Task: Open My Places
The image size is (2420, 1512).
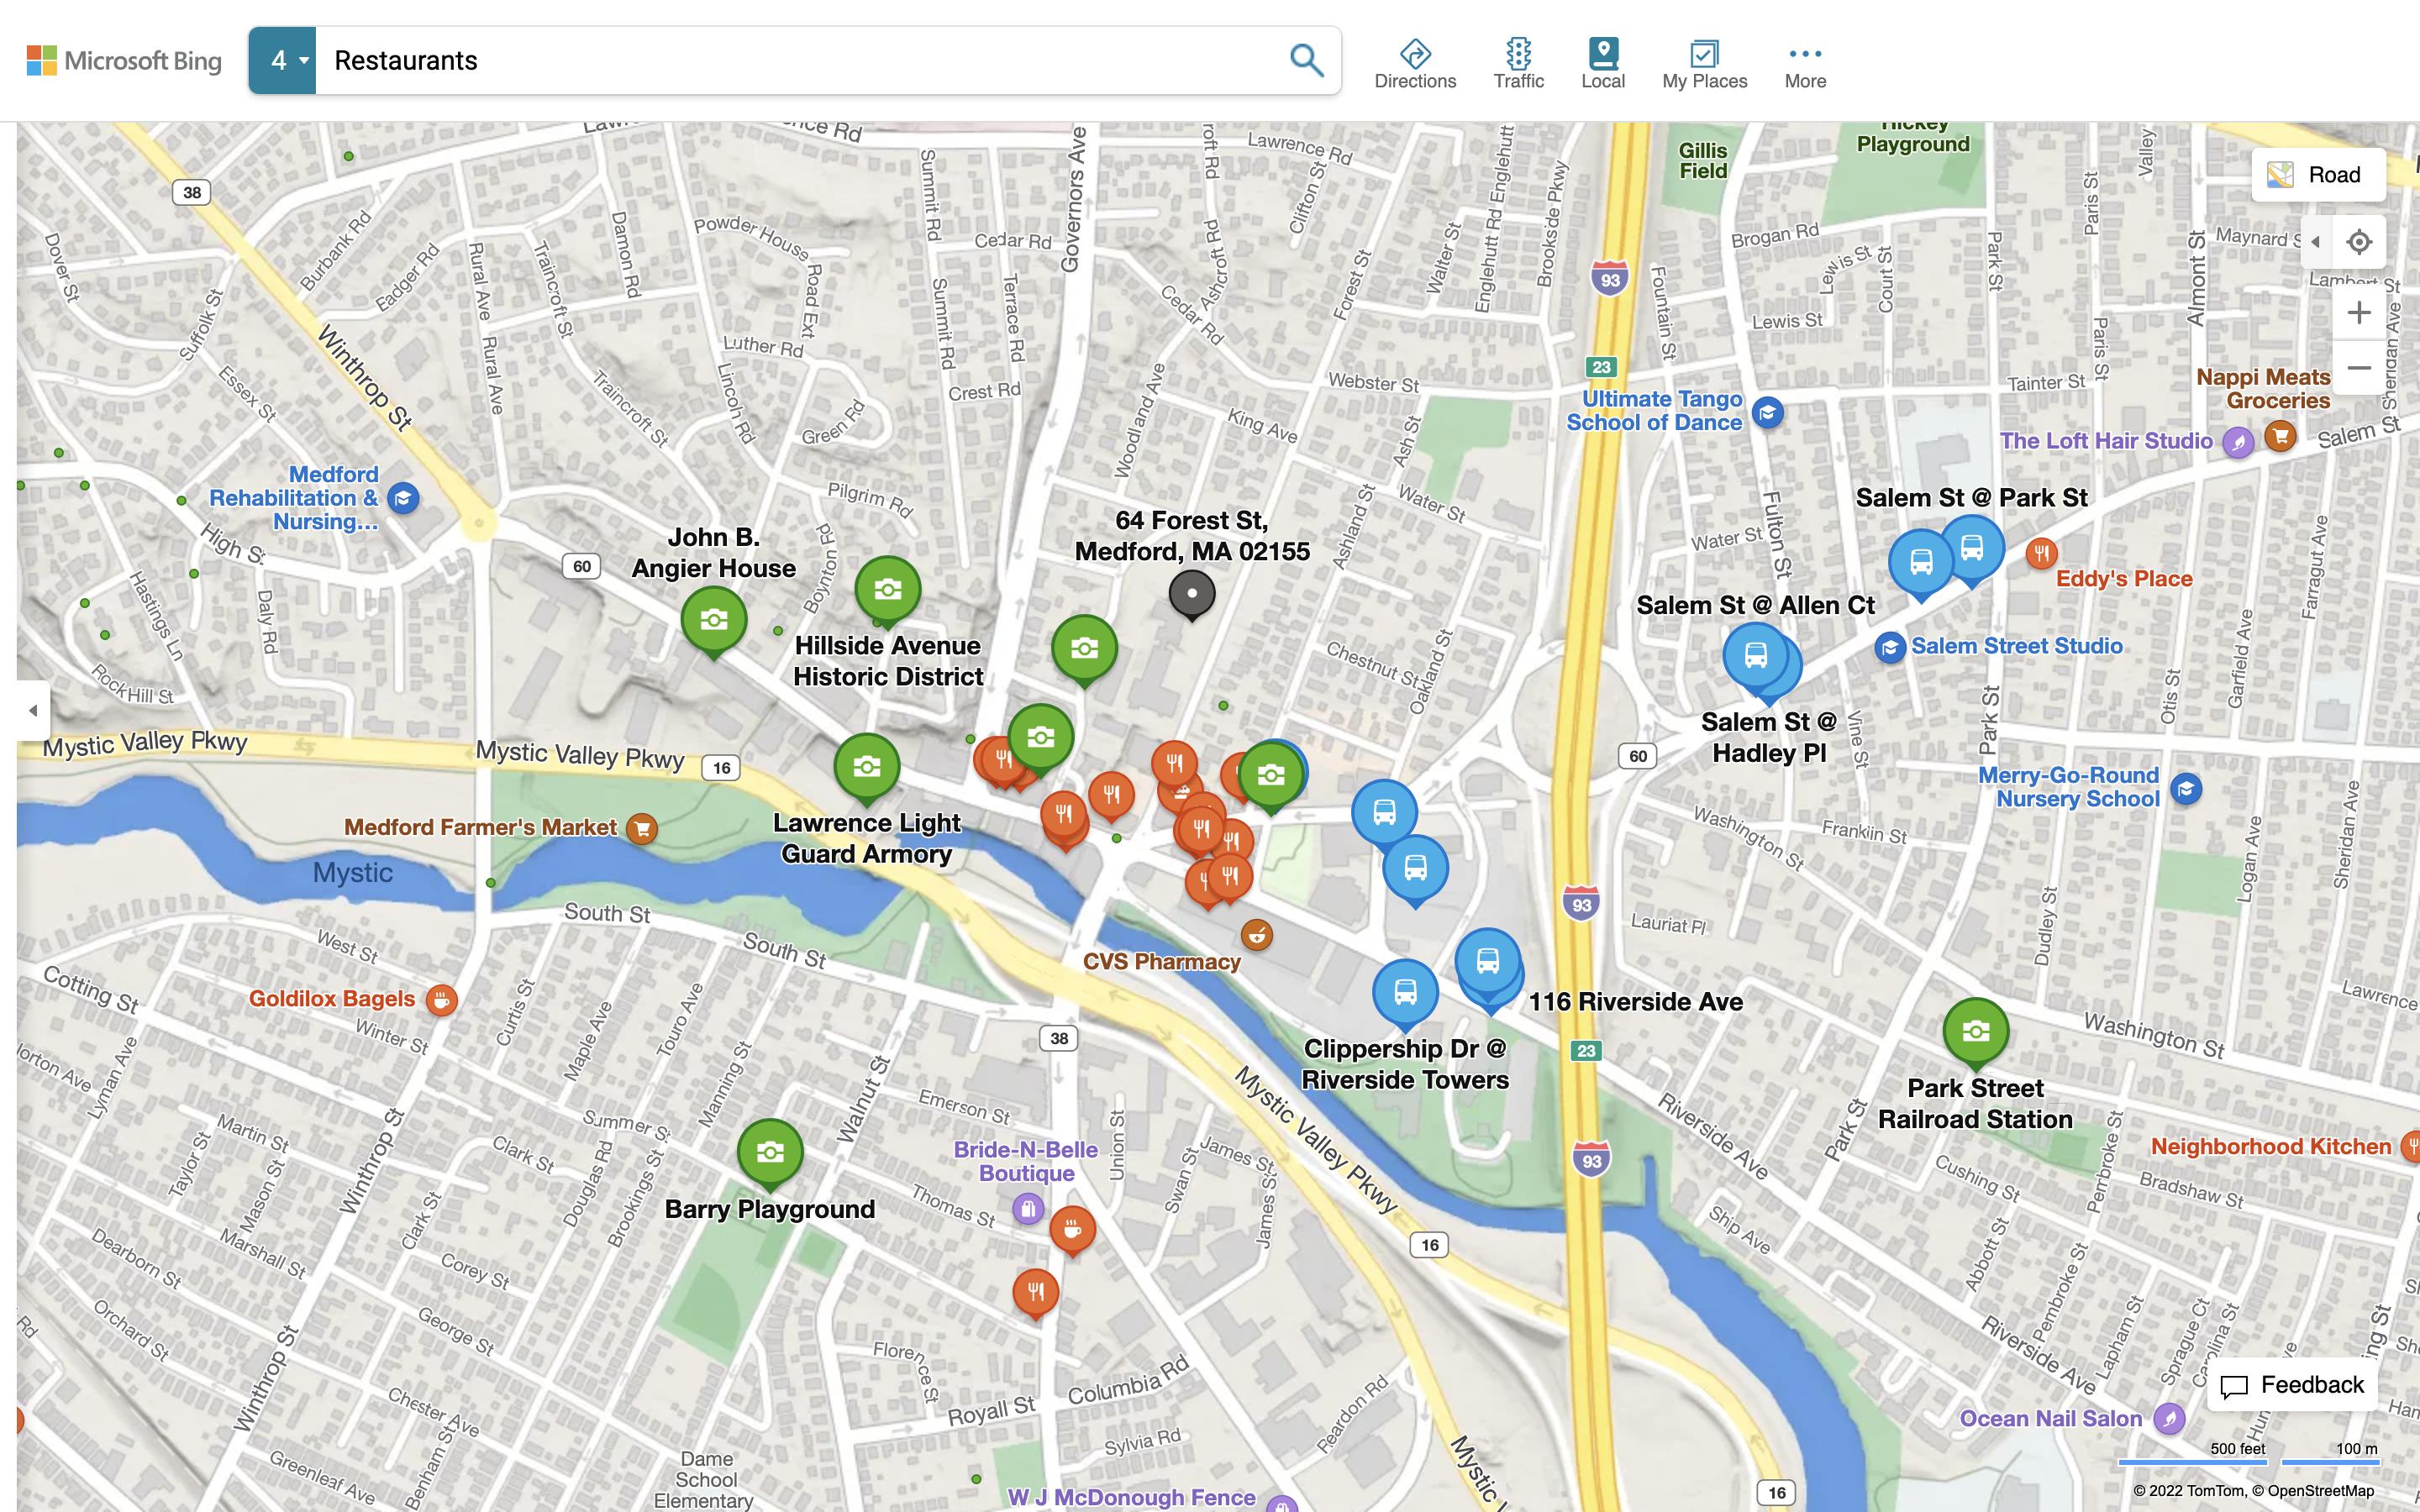Action: [1704, 64]
